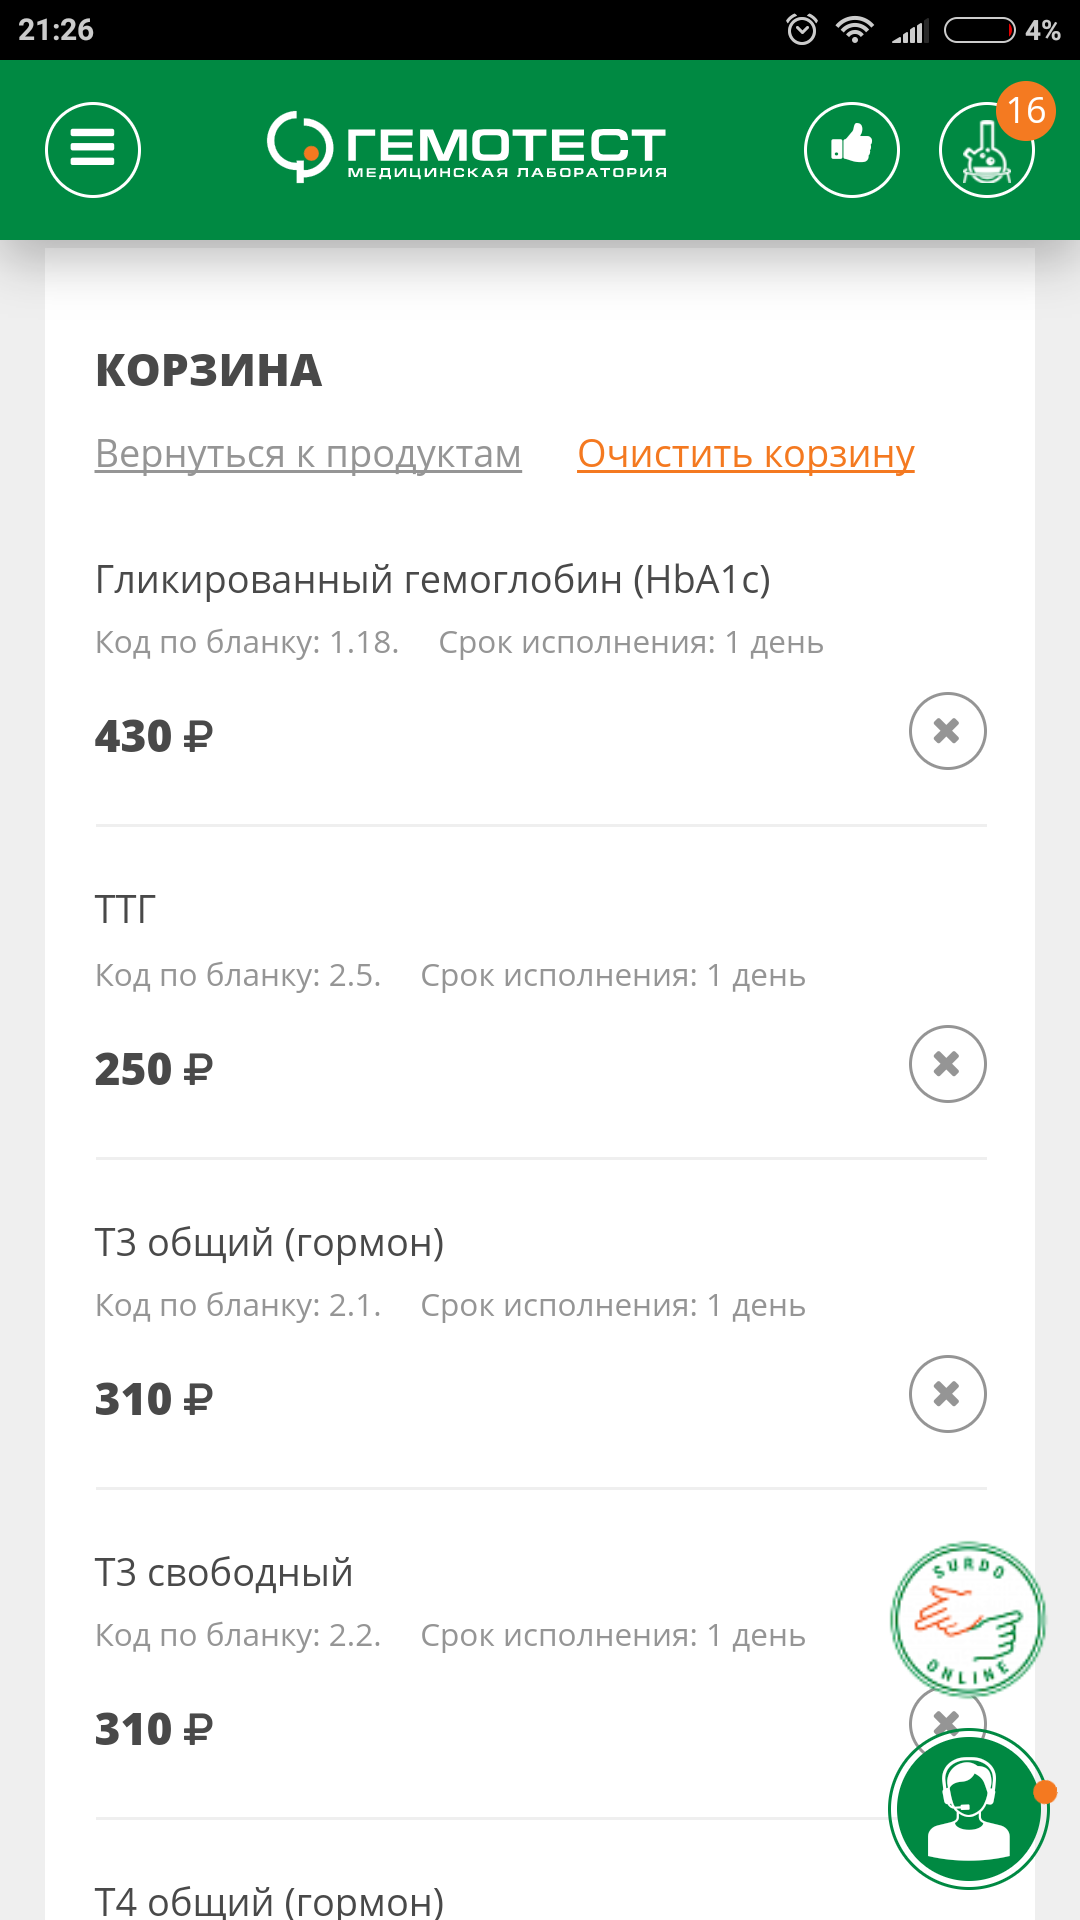Image resolution: width=1080 pixels, height=1920 pixels.
Task: Open the hamburger menu
Action: pos(93,150)
